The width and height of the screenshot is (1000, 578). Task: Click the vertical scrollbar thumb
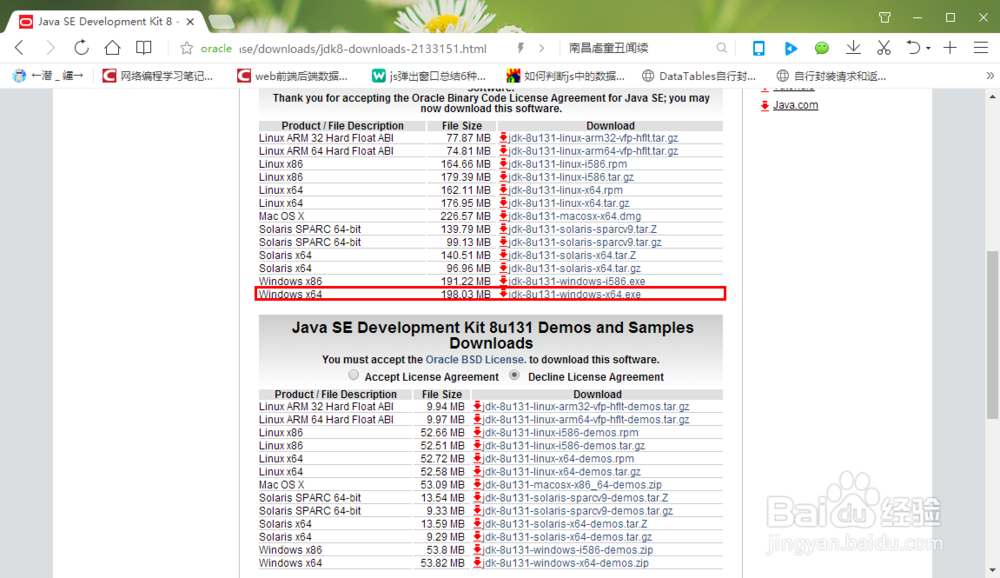[992, 335]
